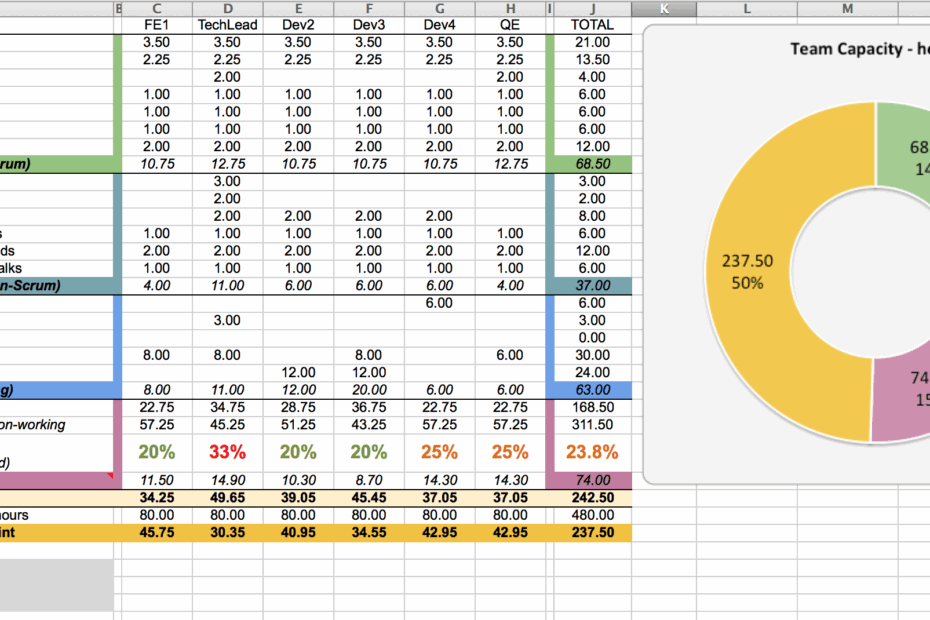Select the 36.75 Dev3 cell
930x620 pixels.
pyautogui.click(x=369, y=408)
